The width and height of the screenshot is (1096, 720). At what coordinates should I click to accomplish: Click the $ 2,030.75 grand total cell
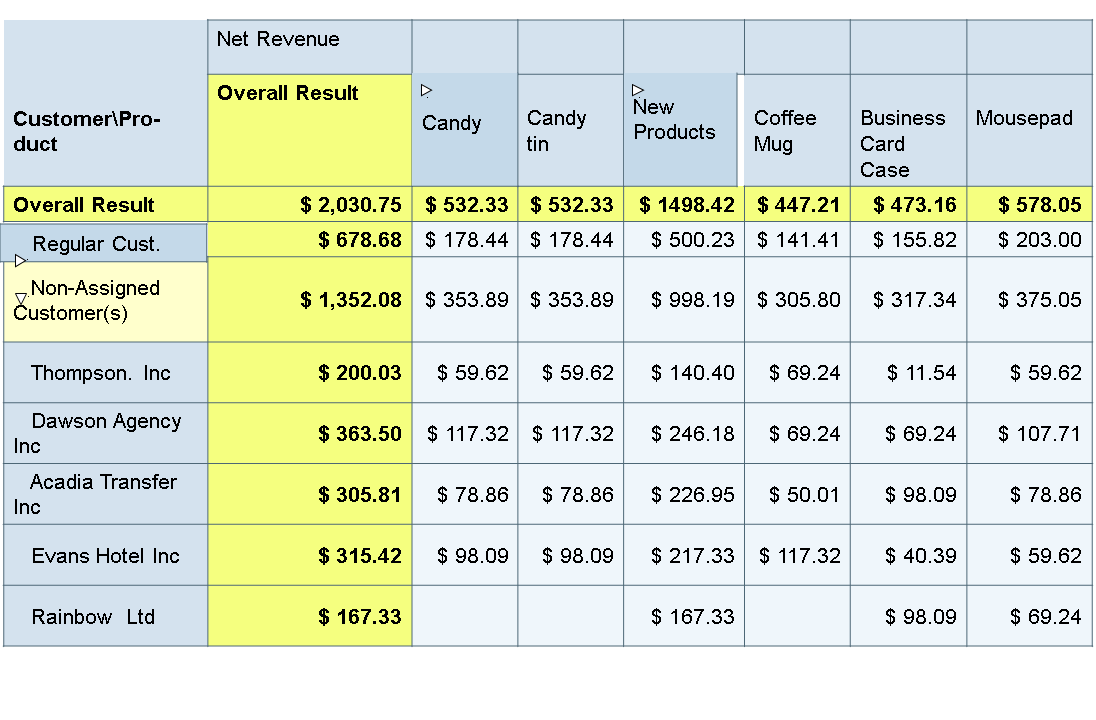(351, 205)
